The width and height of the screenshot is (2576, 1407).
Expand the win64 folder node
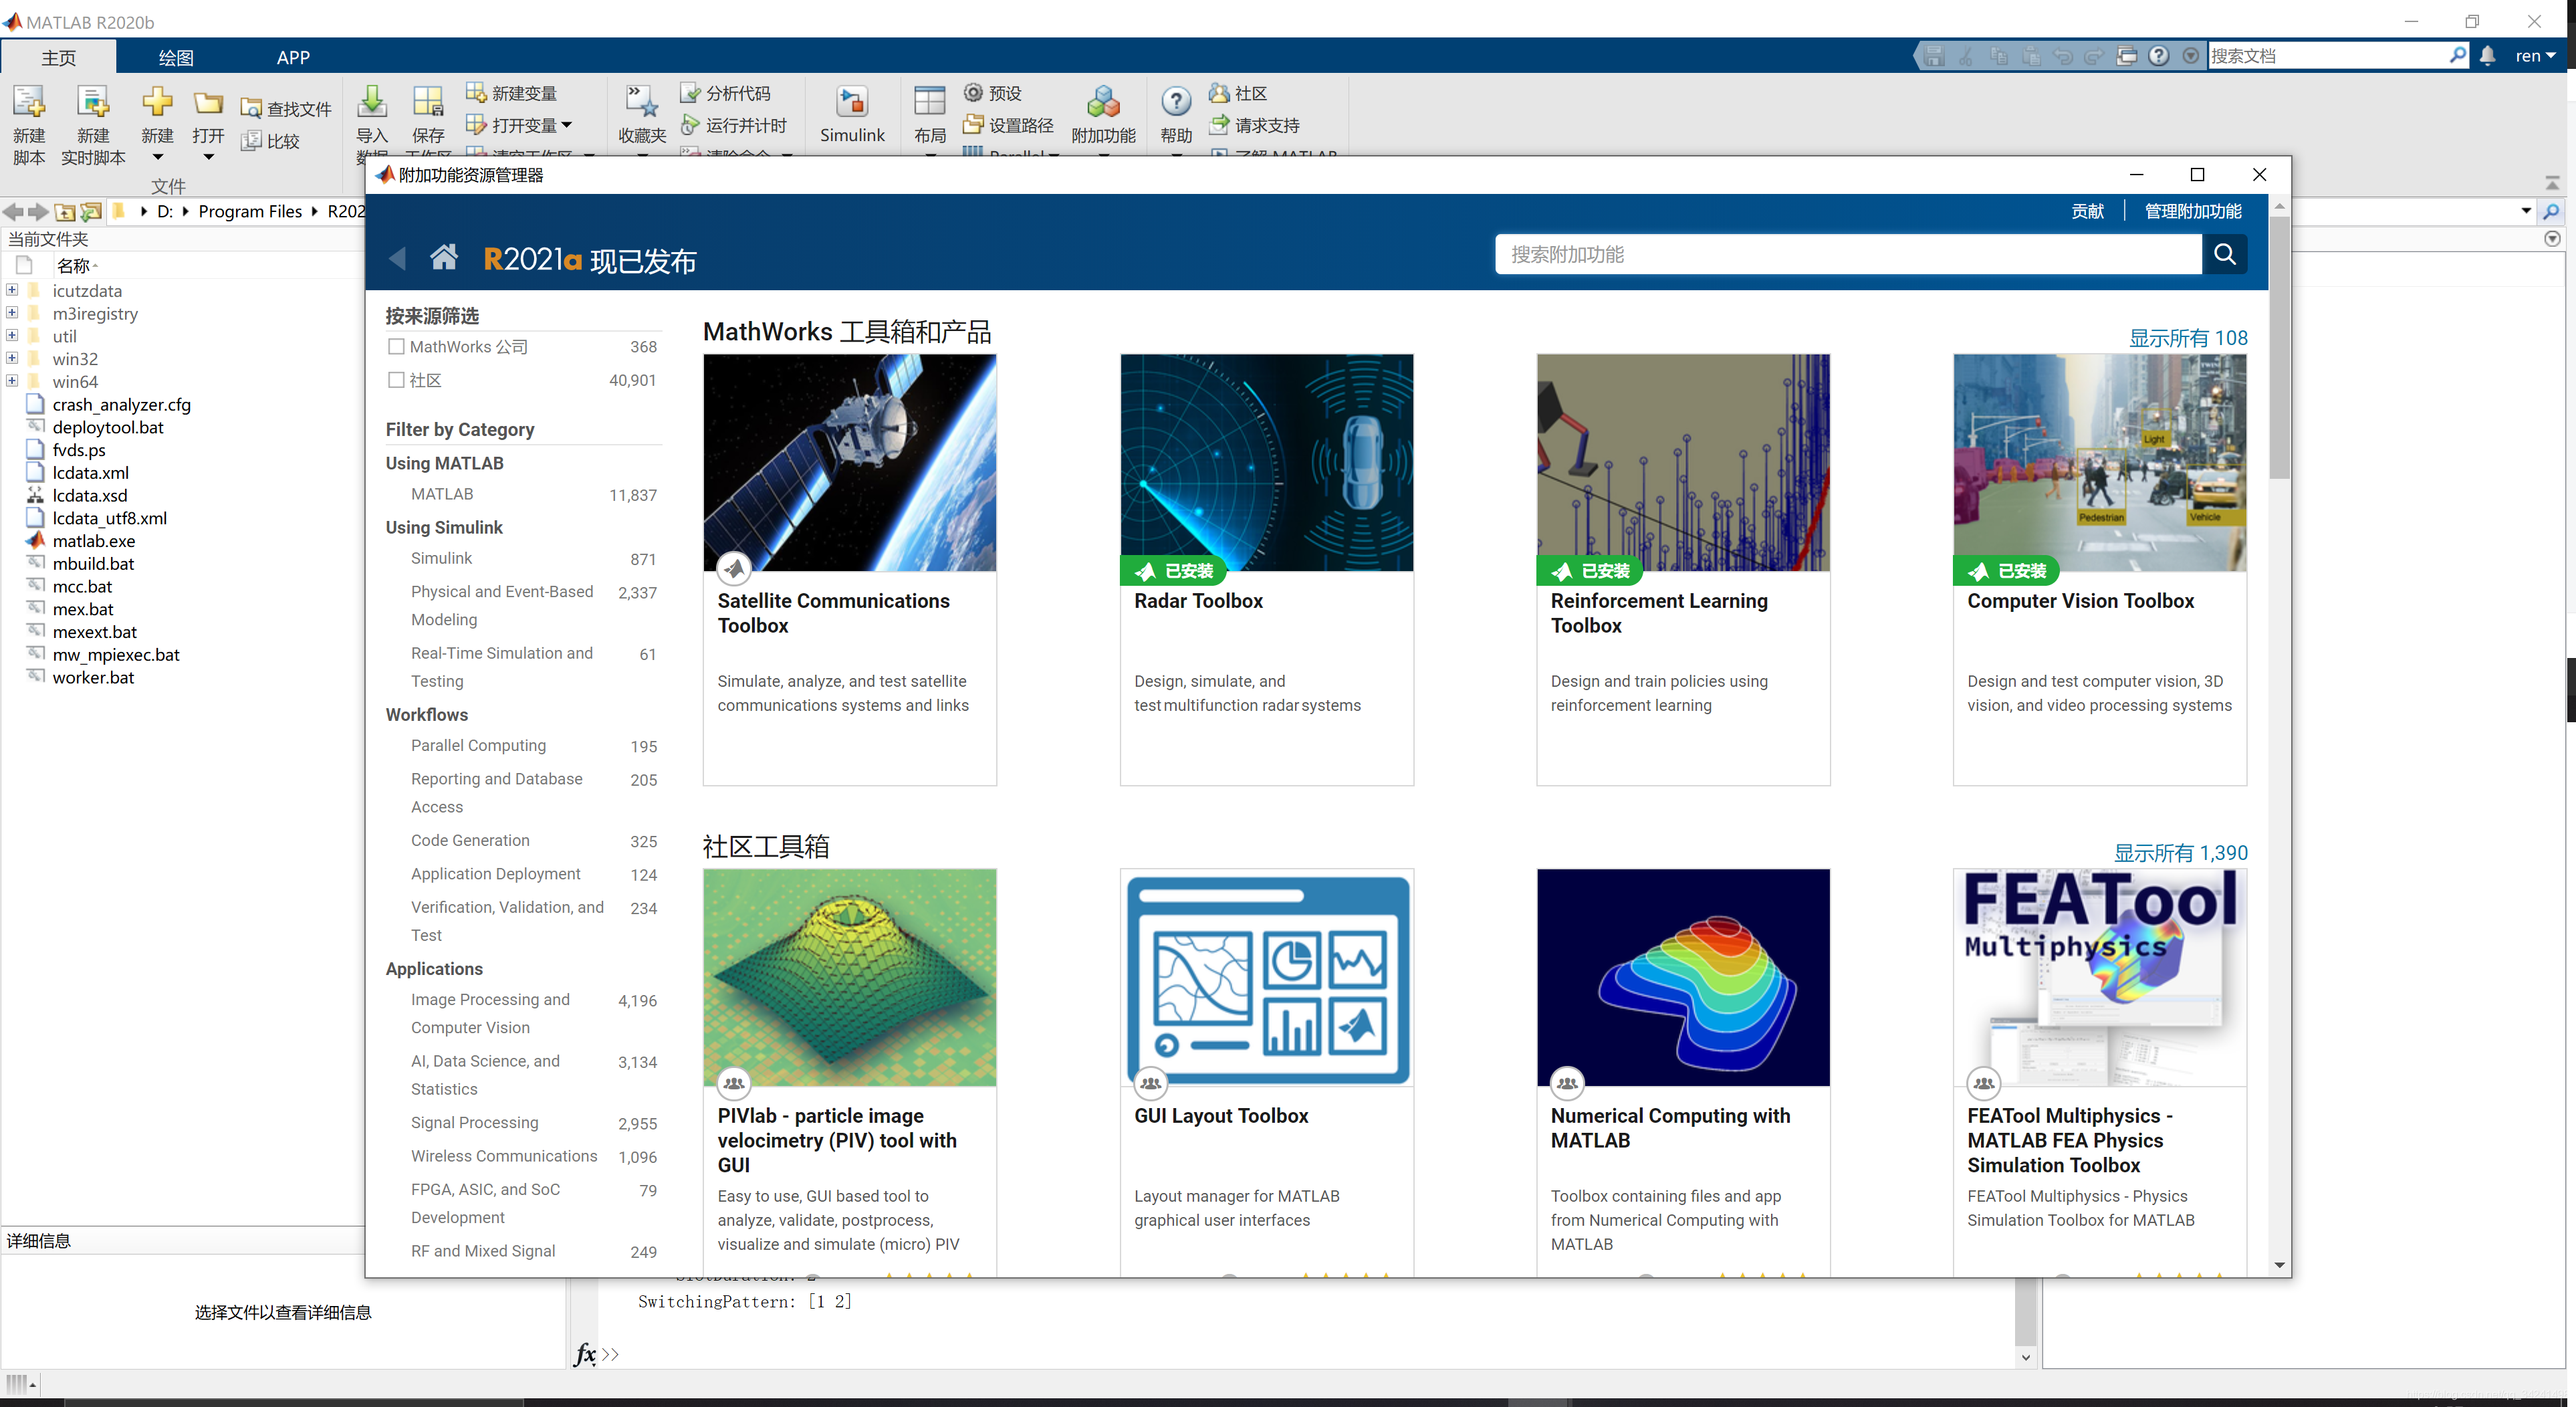point(12,381)
